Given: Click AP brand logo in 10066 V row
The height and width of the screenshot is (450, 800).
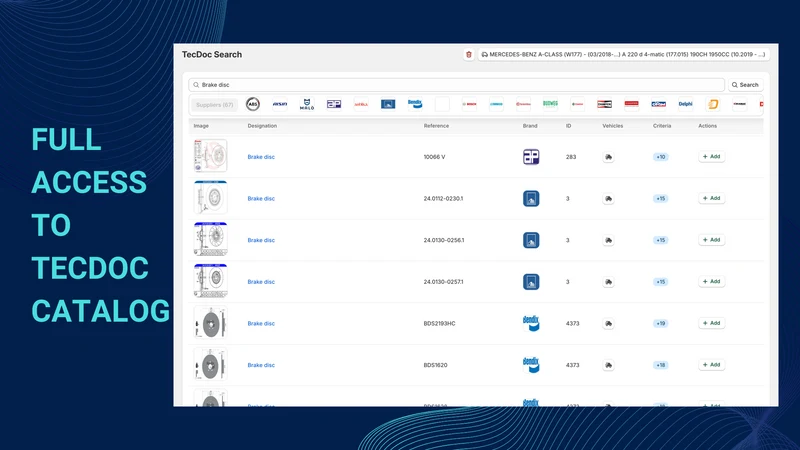Looking at the screenshot, I should pyautogui.click(x=531, y=157).
